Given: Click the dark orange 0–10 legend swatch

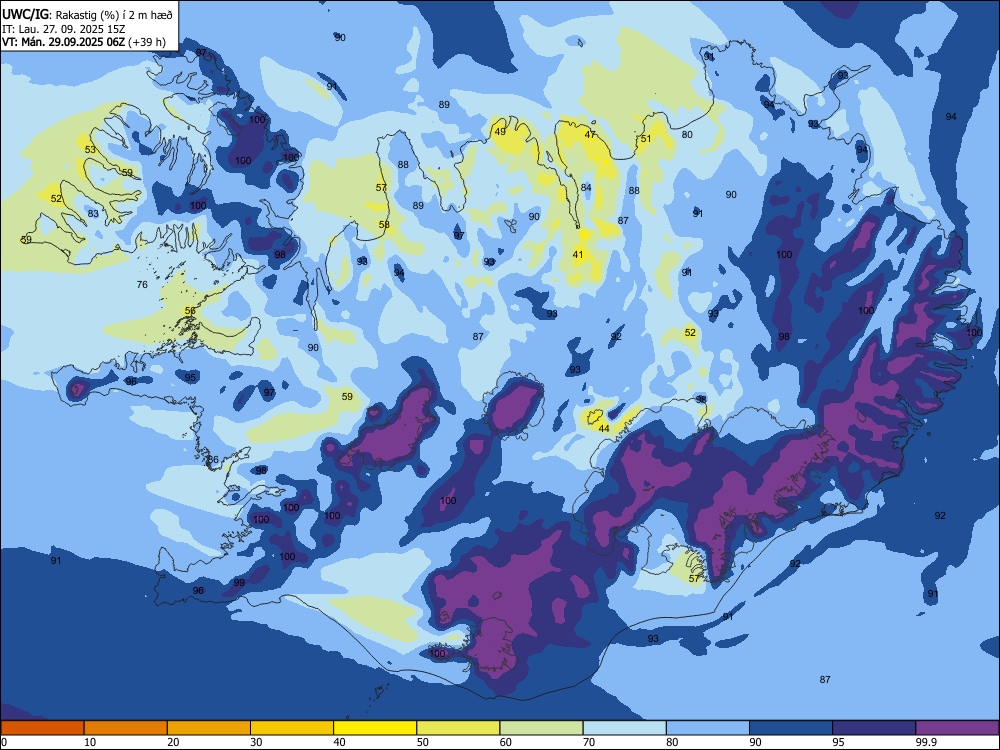Looking at the screenshot, I should (x=42, y=728).
